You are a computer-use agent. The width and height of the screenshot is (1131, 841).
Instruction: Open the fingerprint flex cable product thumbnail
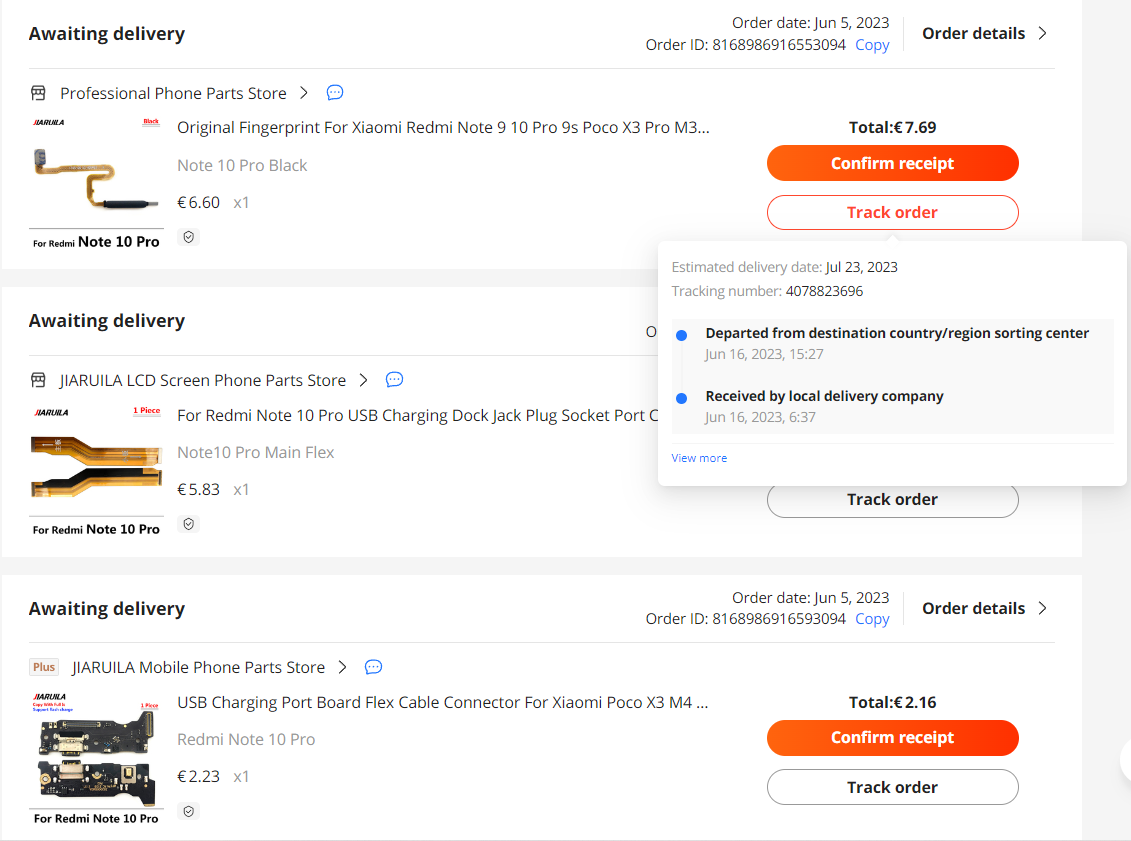[x=97, y=182]
